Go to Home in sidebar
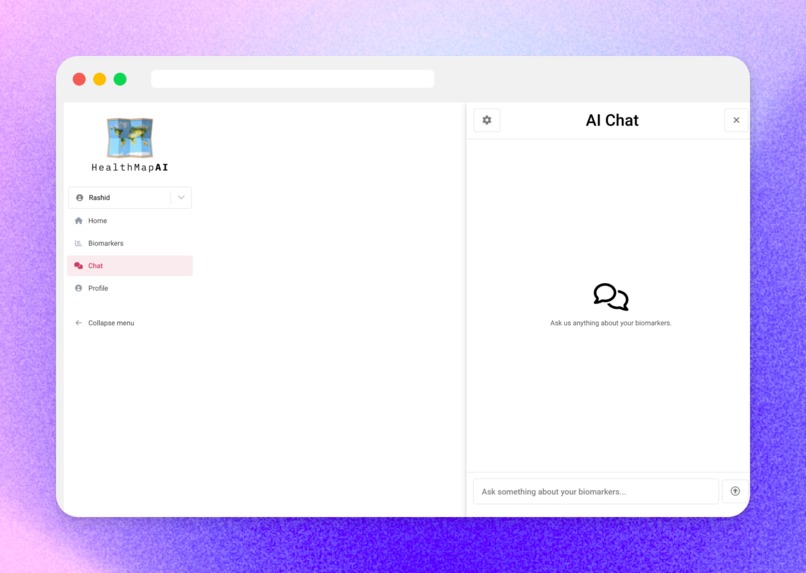 (130, 220)
